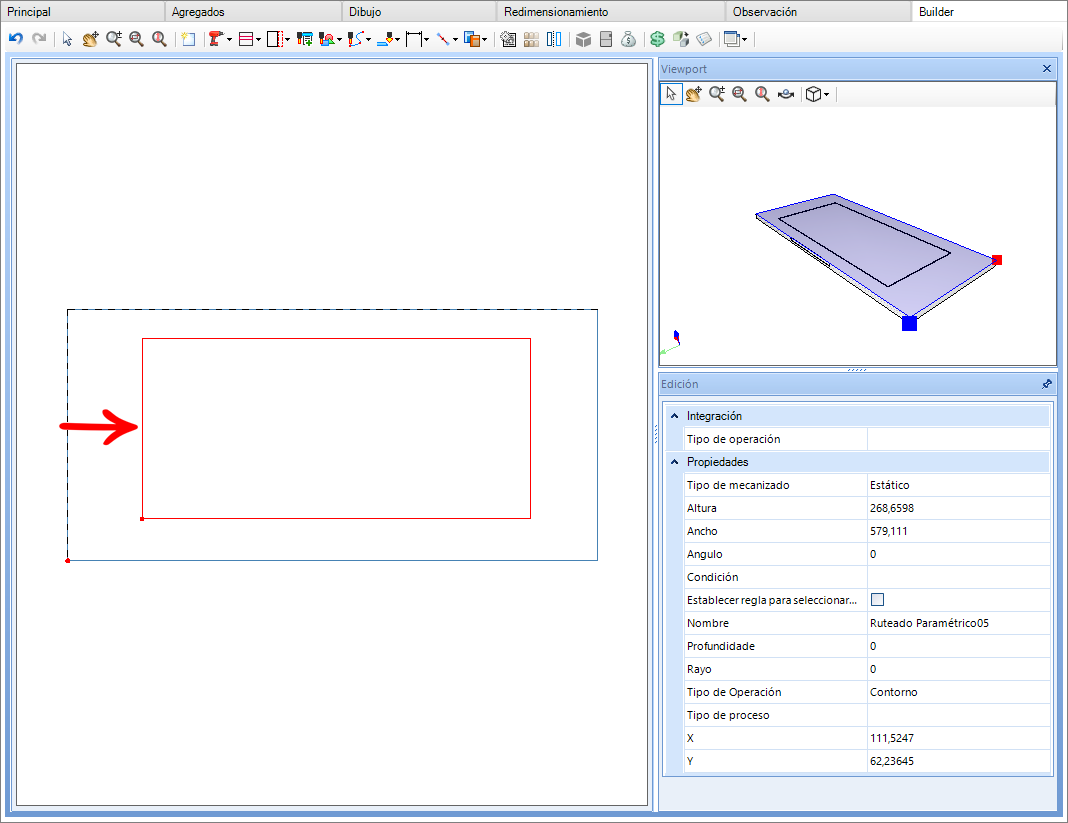Screen dimensions: 1068x823
Task: Open dropdown arrow beside colored shapes icon
Action: click(x=339, y=40)
